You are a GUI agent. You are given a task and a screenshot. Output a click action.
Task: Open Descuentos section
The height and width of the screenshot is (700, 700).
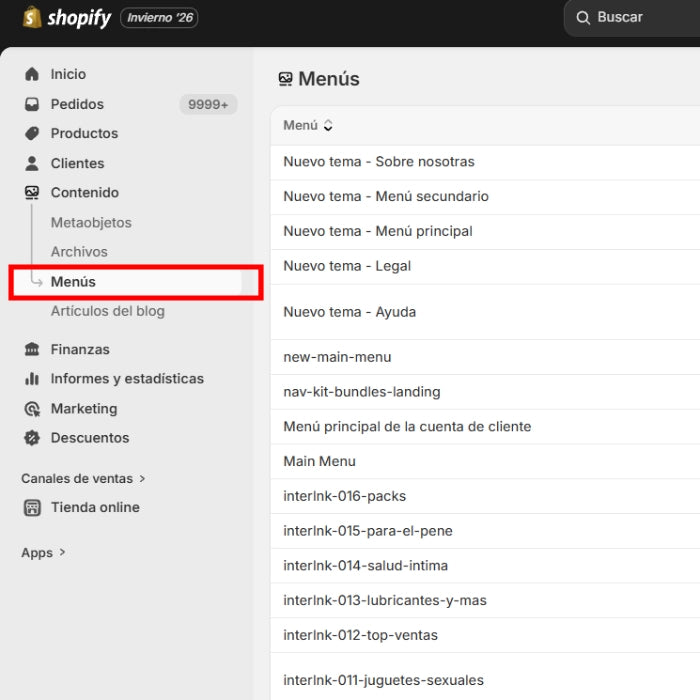(90, 438)
